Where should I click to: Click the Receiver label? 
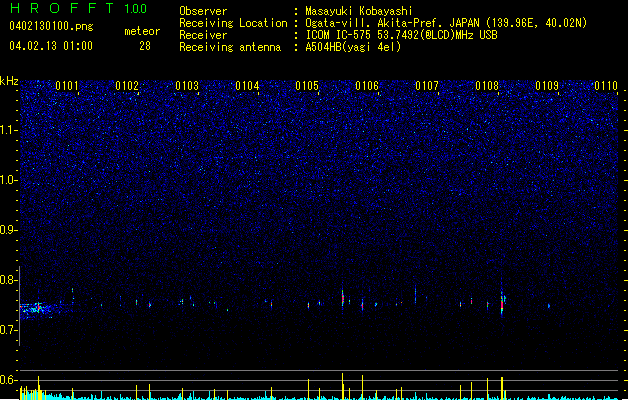click(x=203, y=35)
